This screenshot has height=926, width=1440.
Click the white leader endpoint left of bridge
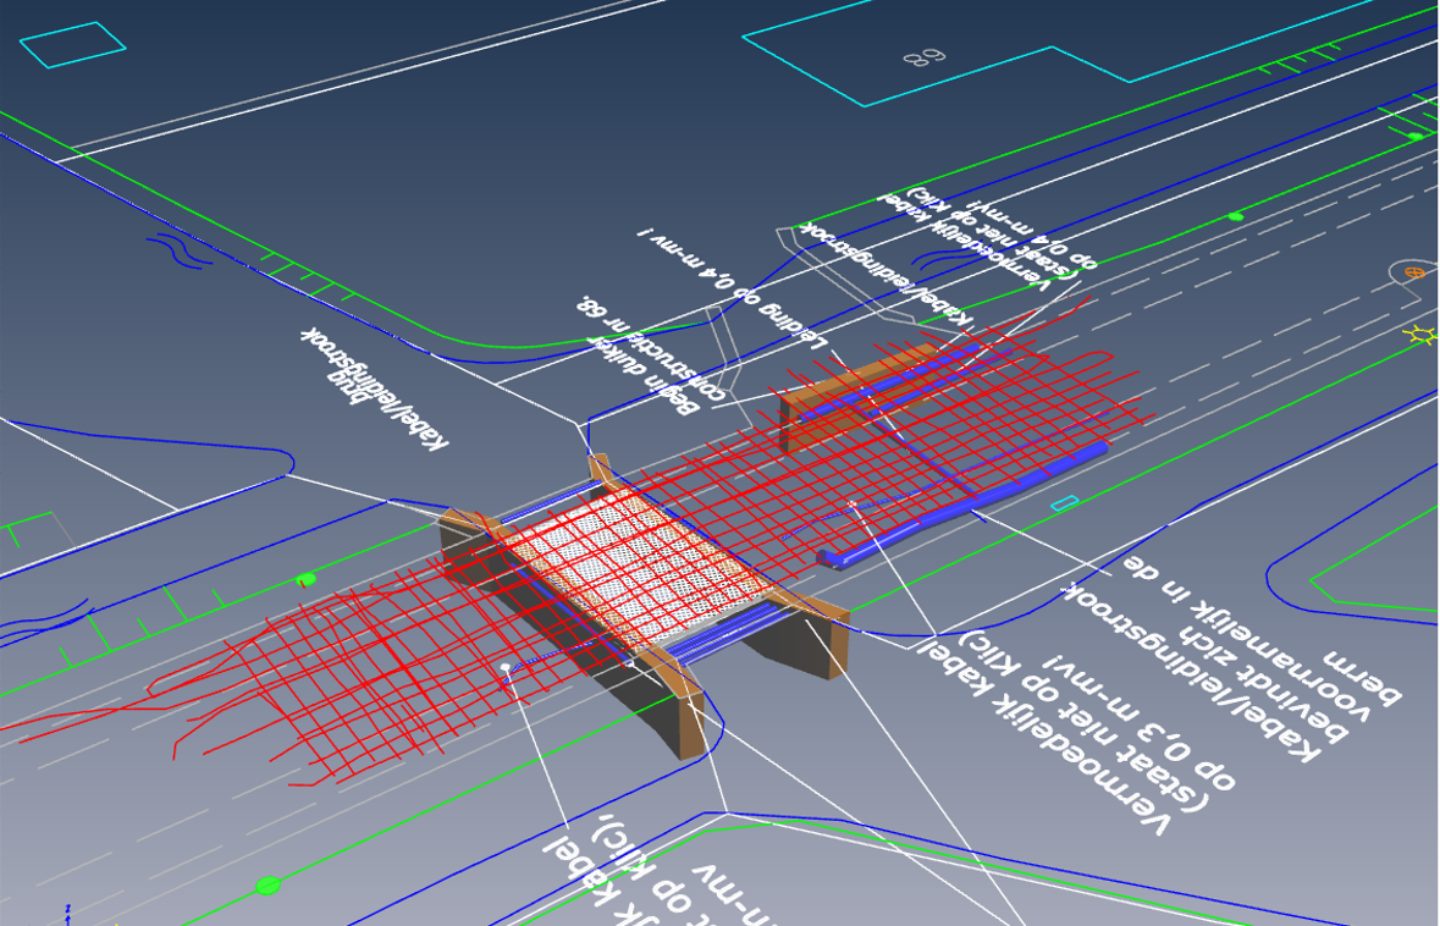[x=506, y=666]
